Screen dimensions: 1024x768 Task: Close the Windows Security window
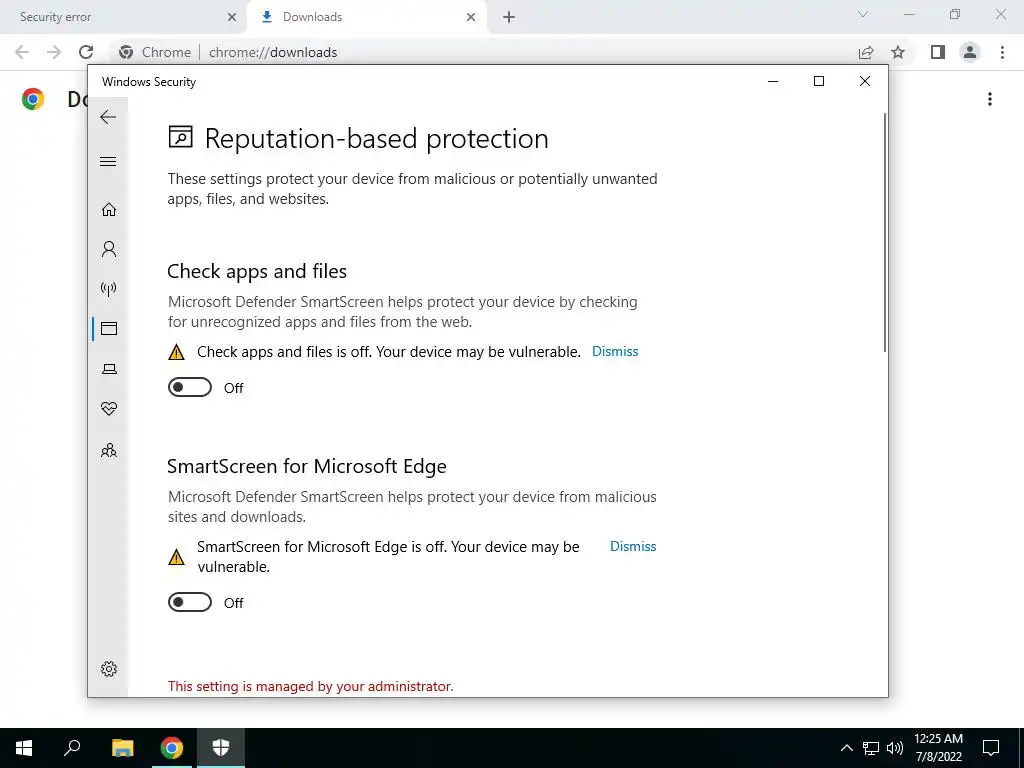[x=865, y=81]
